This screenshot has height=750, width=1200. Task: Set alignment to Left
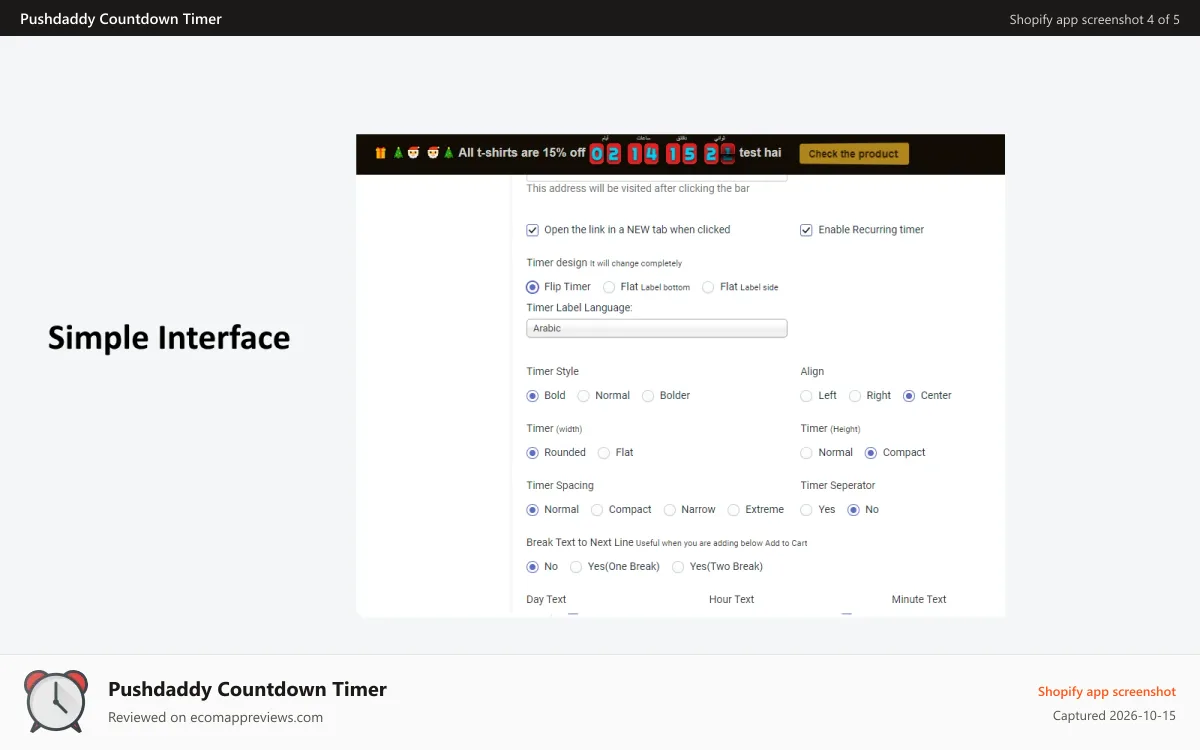(806, 396)
